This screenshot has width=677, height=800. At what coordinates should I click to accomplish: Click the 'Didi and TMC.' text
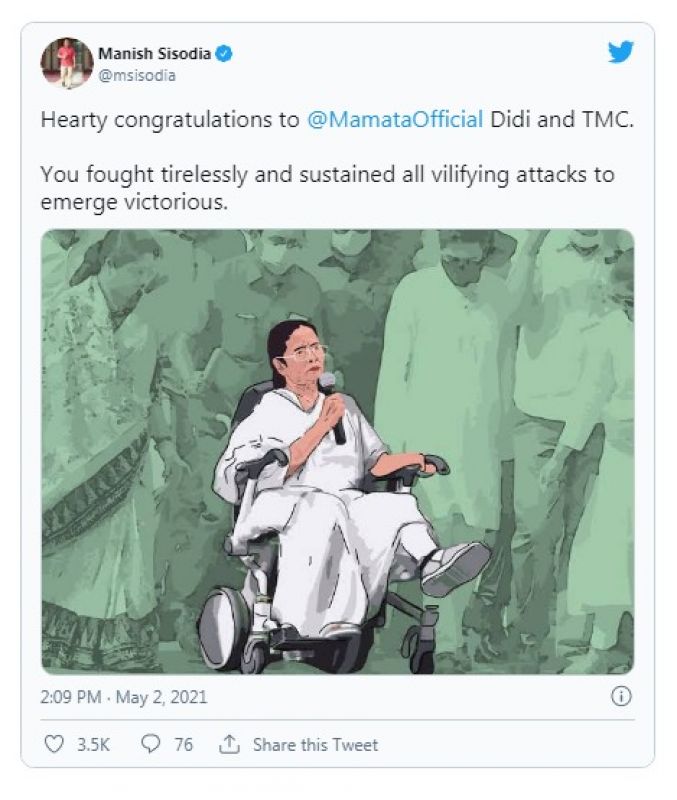pyautogui.click(x=562, y=119)
